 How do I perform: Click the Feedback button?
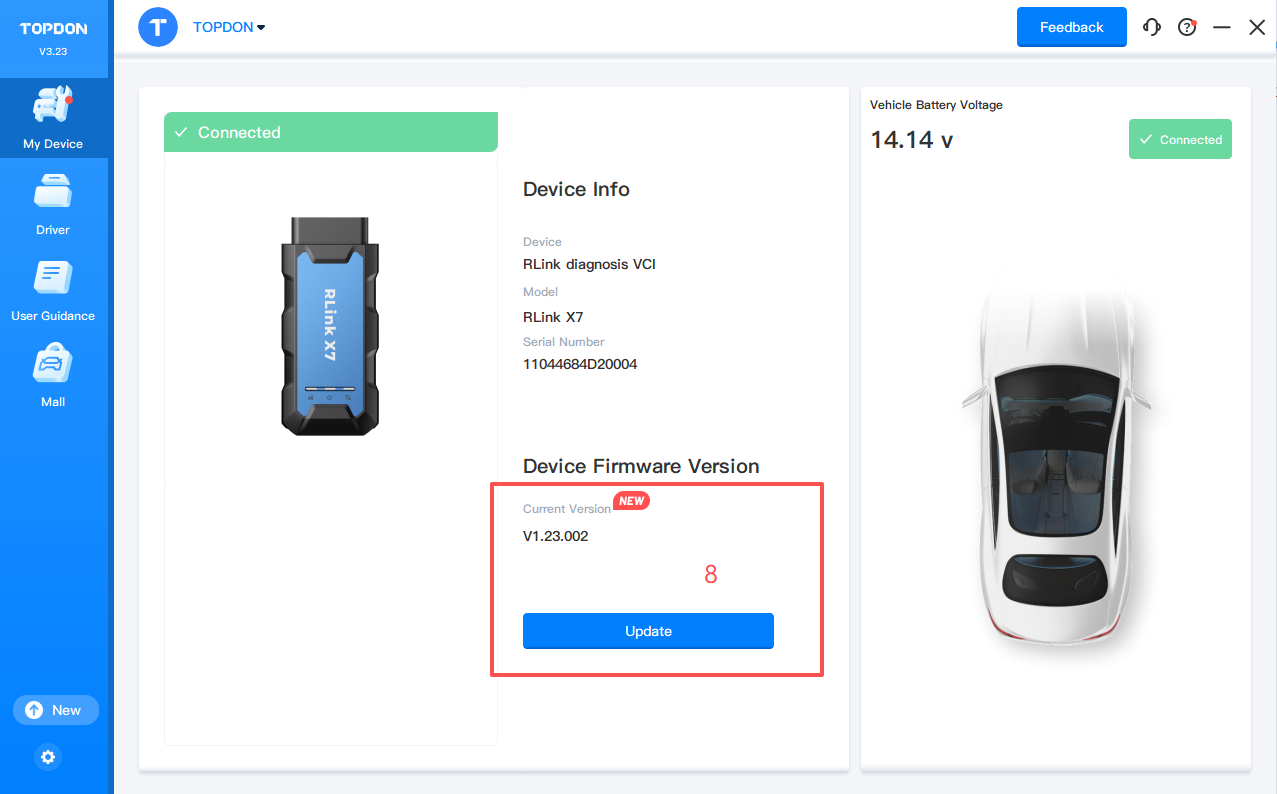[x=1071, y=27]
